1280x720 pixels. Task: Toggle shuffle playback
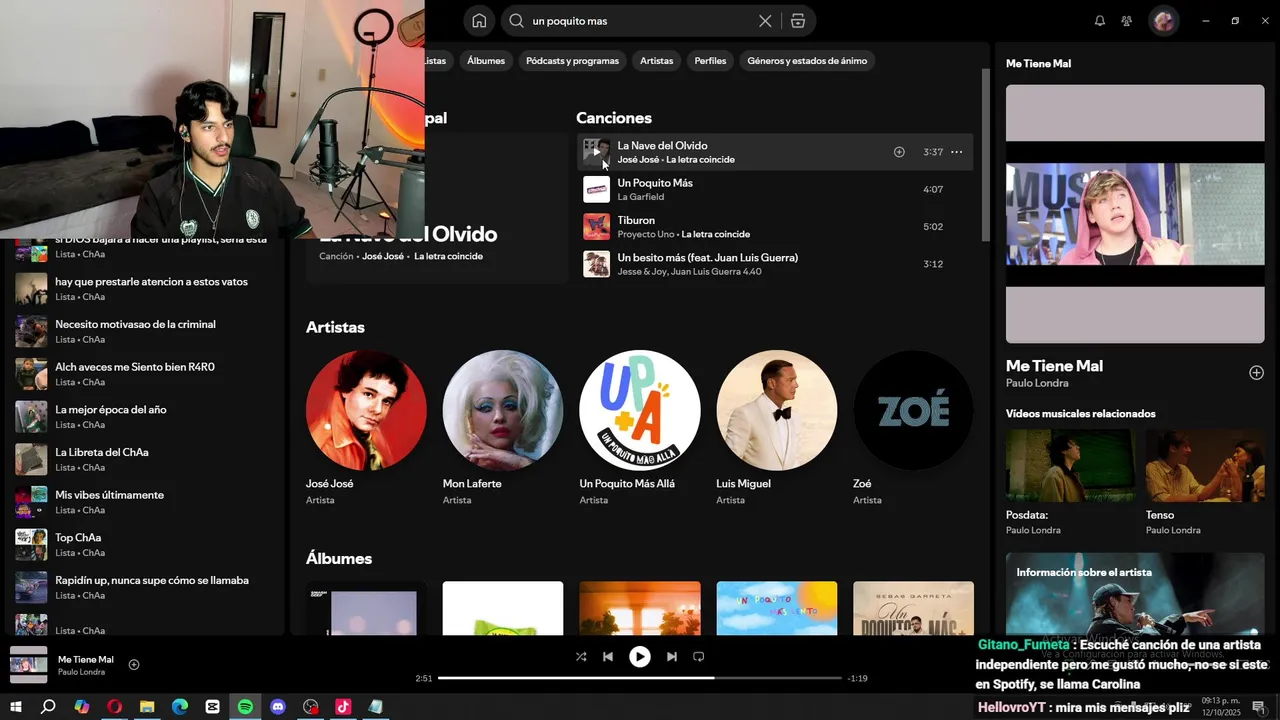click(x=581, y=657)
